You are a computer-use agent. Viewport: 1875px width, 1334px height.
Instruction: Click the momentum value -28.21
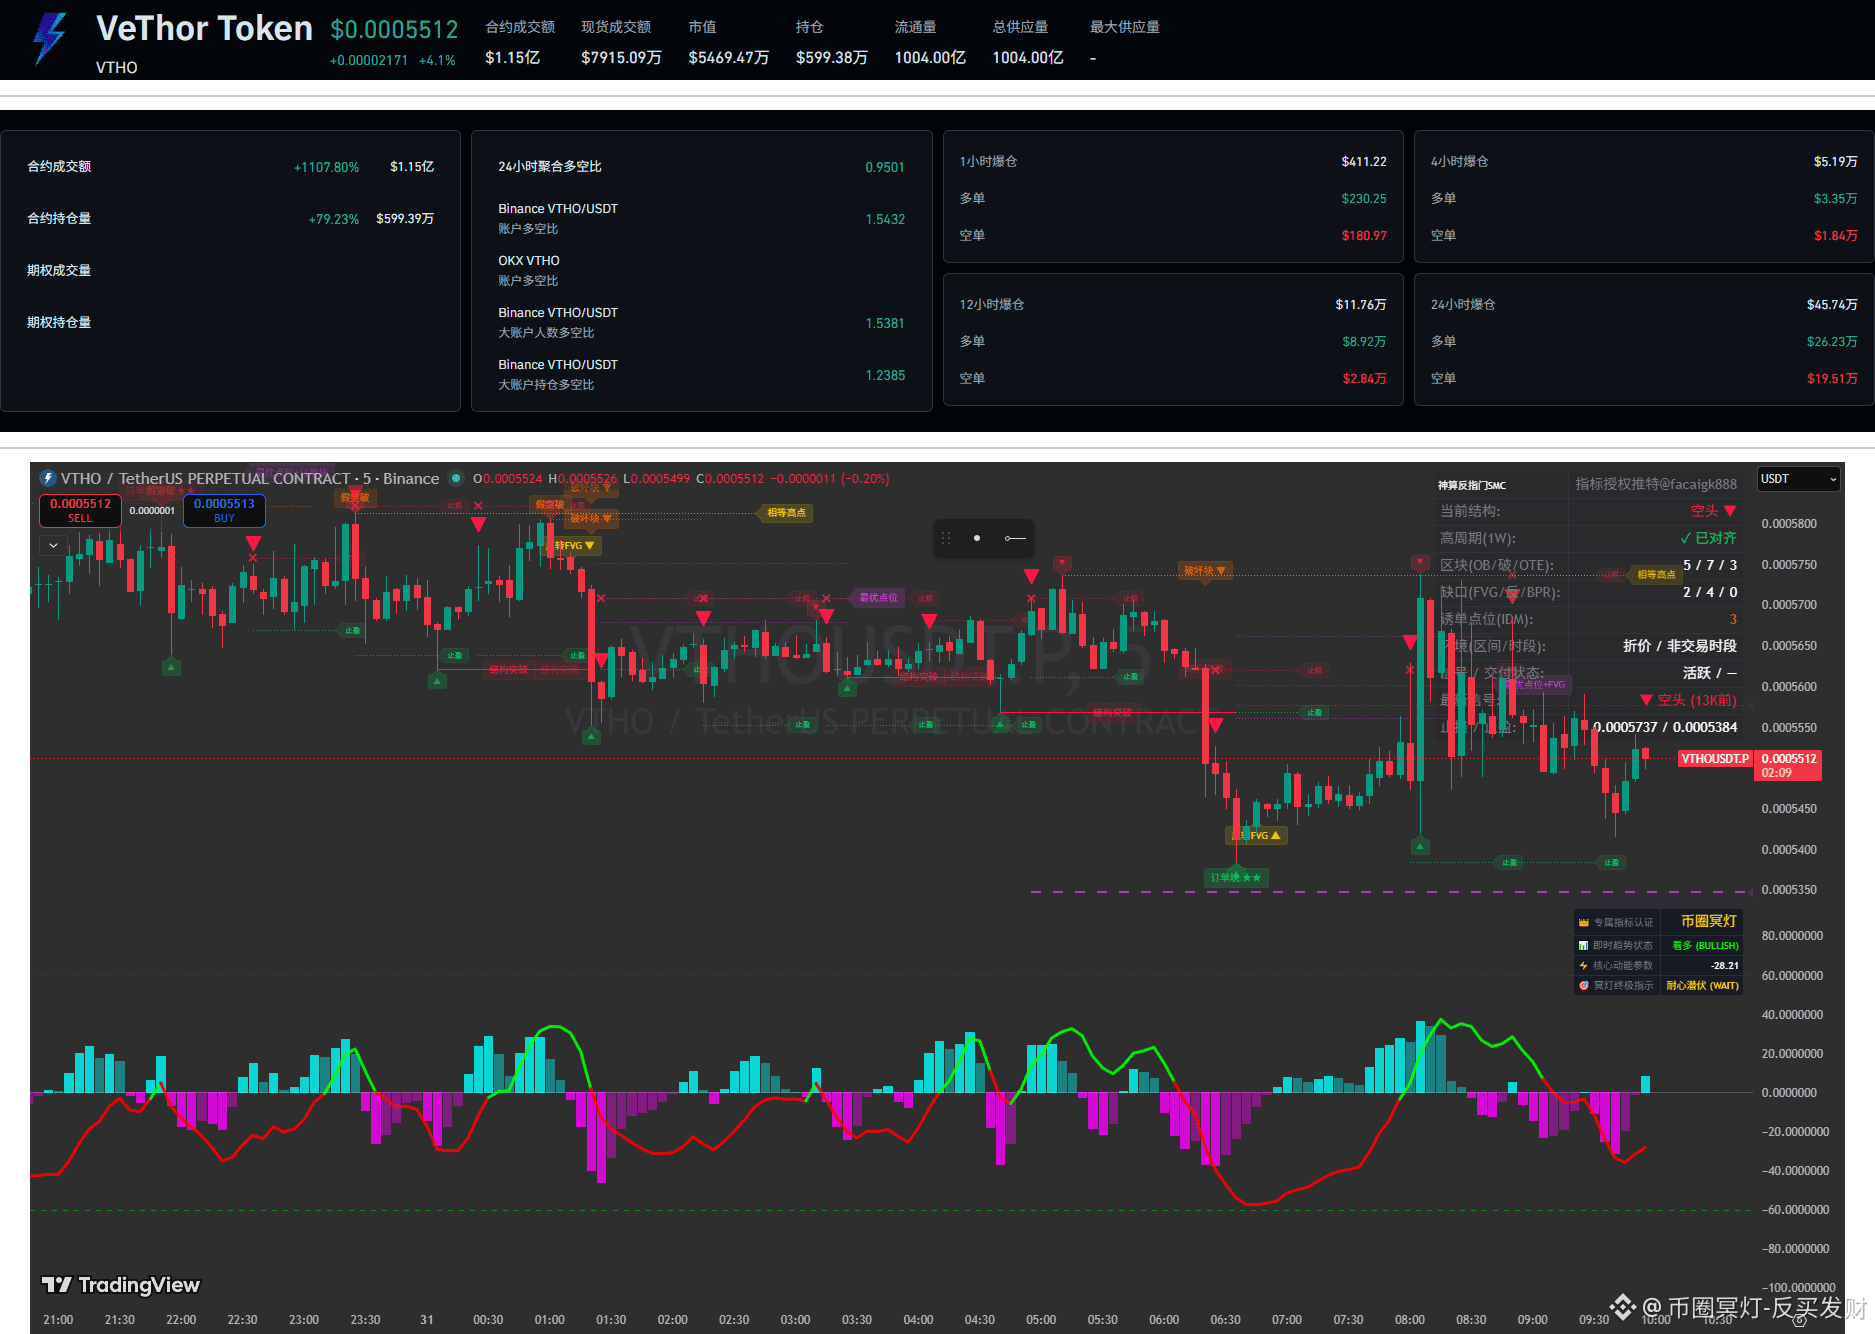(1725, 965)
